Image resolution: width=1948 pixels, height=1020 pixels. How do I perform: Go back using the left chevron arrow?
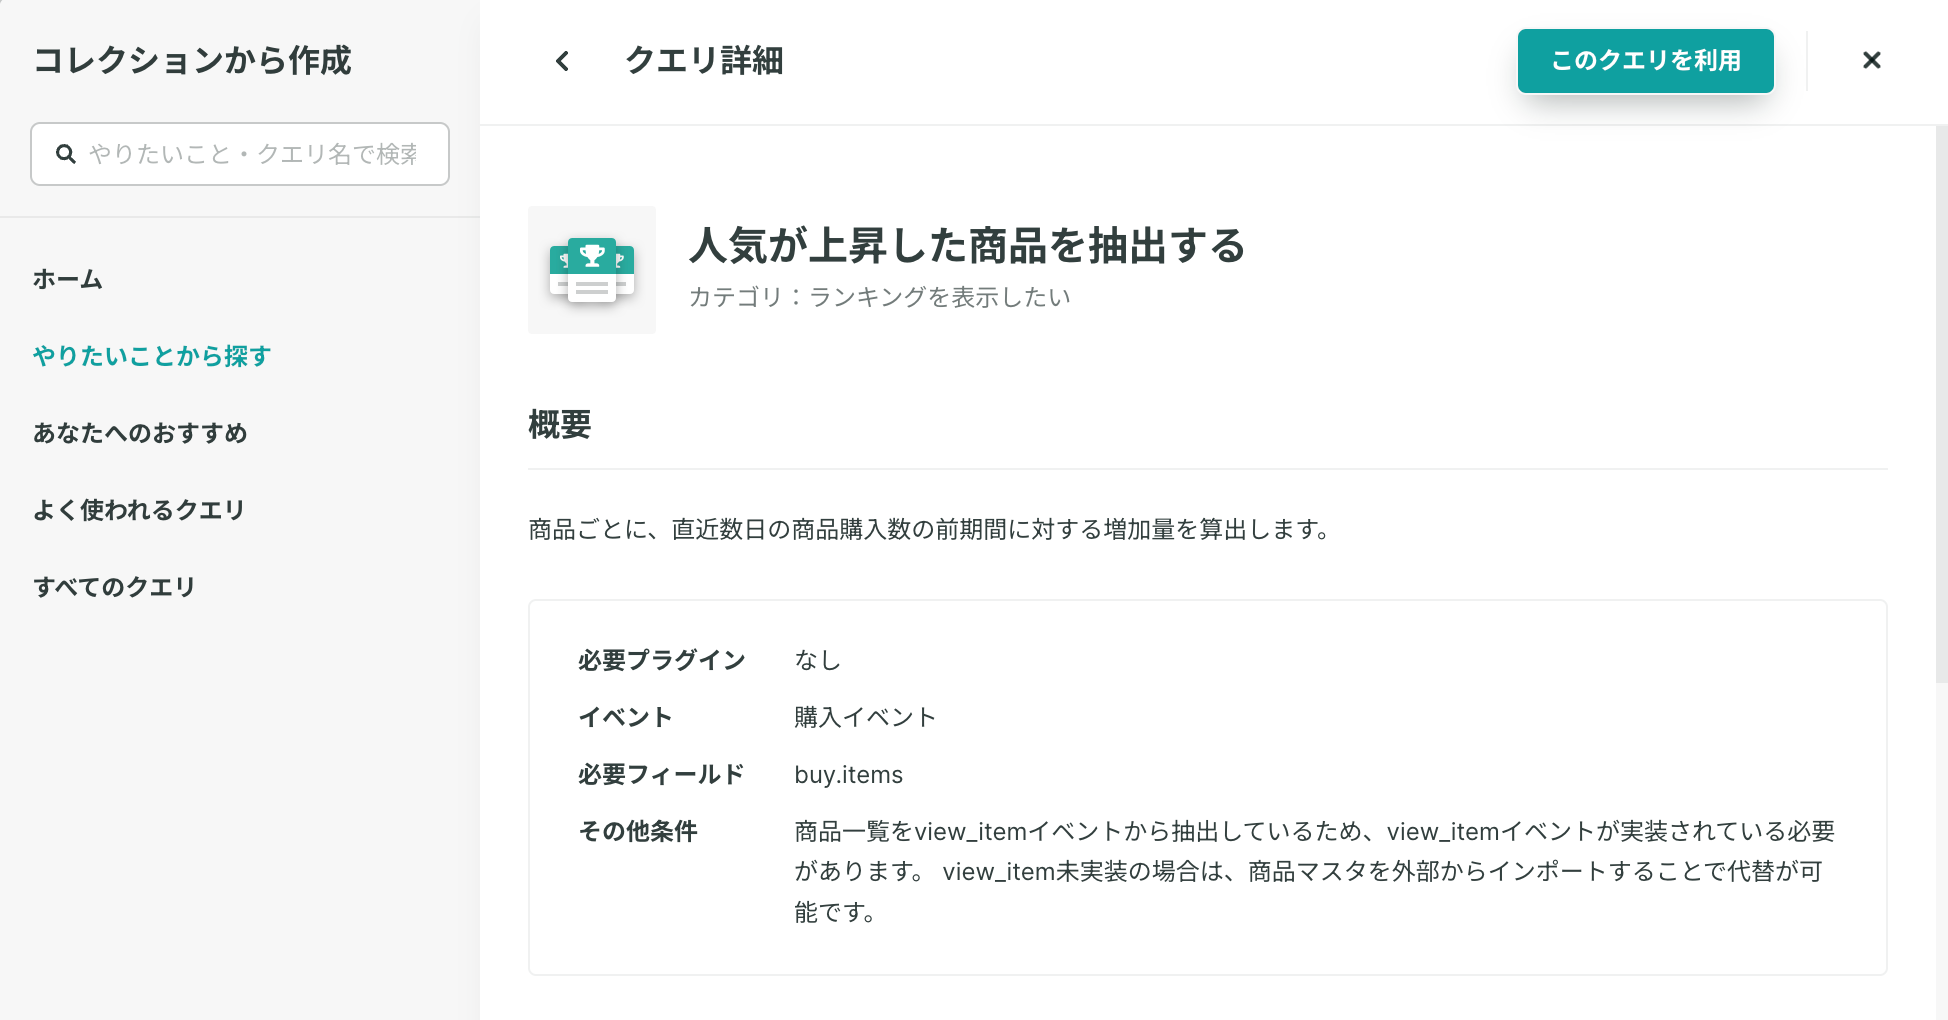[563, 61]
